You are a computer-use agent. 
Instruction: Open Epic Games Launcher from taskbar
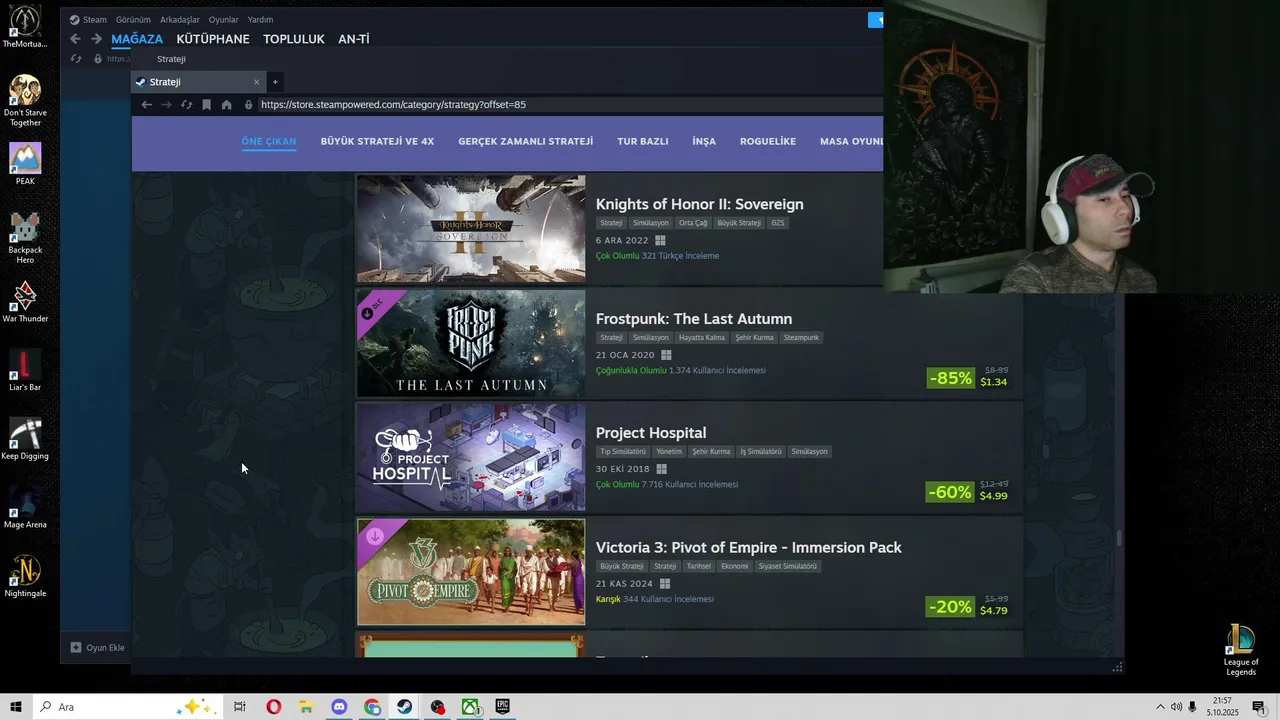[502, 707]
